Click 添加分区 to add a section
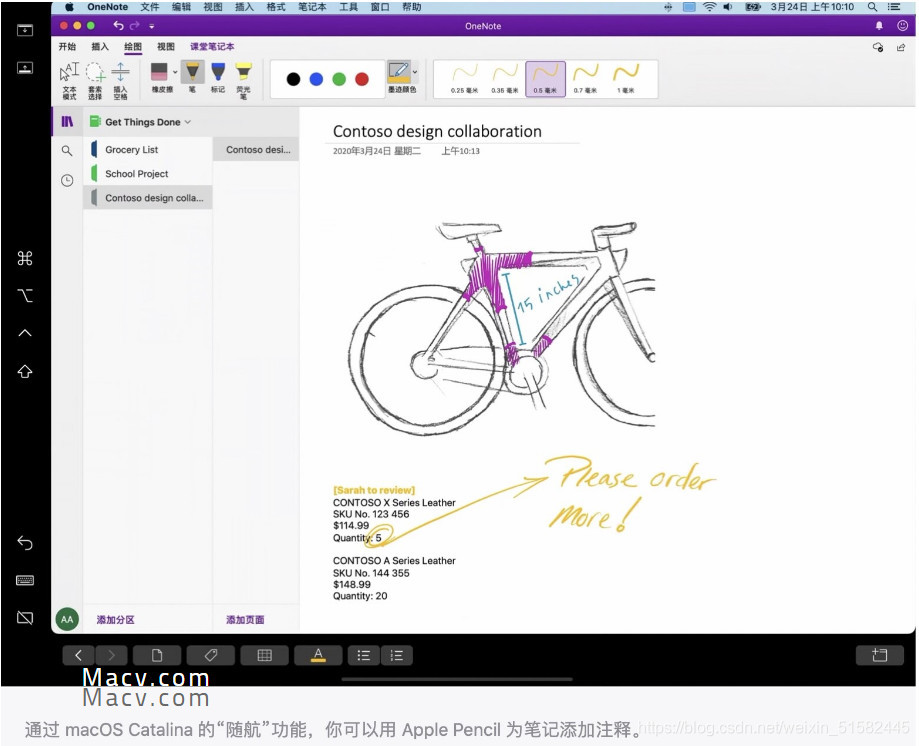The image size is (919, 746). [115, 619]
